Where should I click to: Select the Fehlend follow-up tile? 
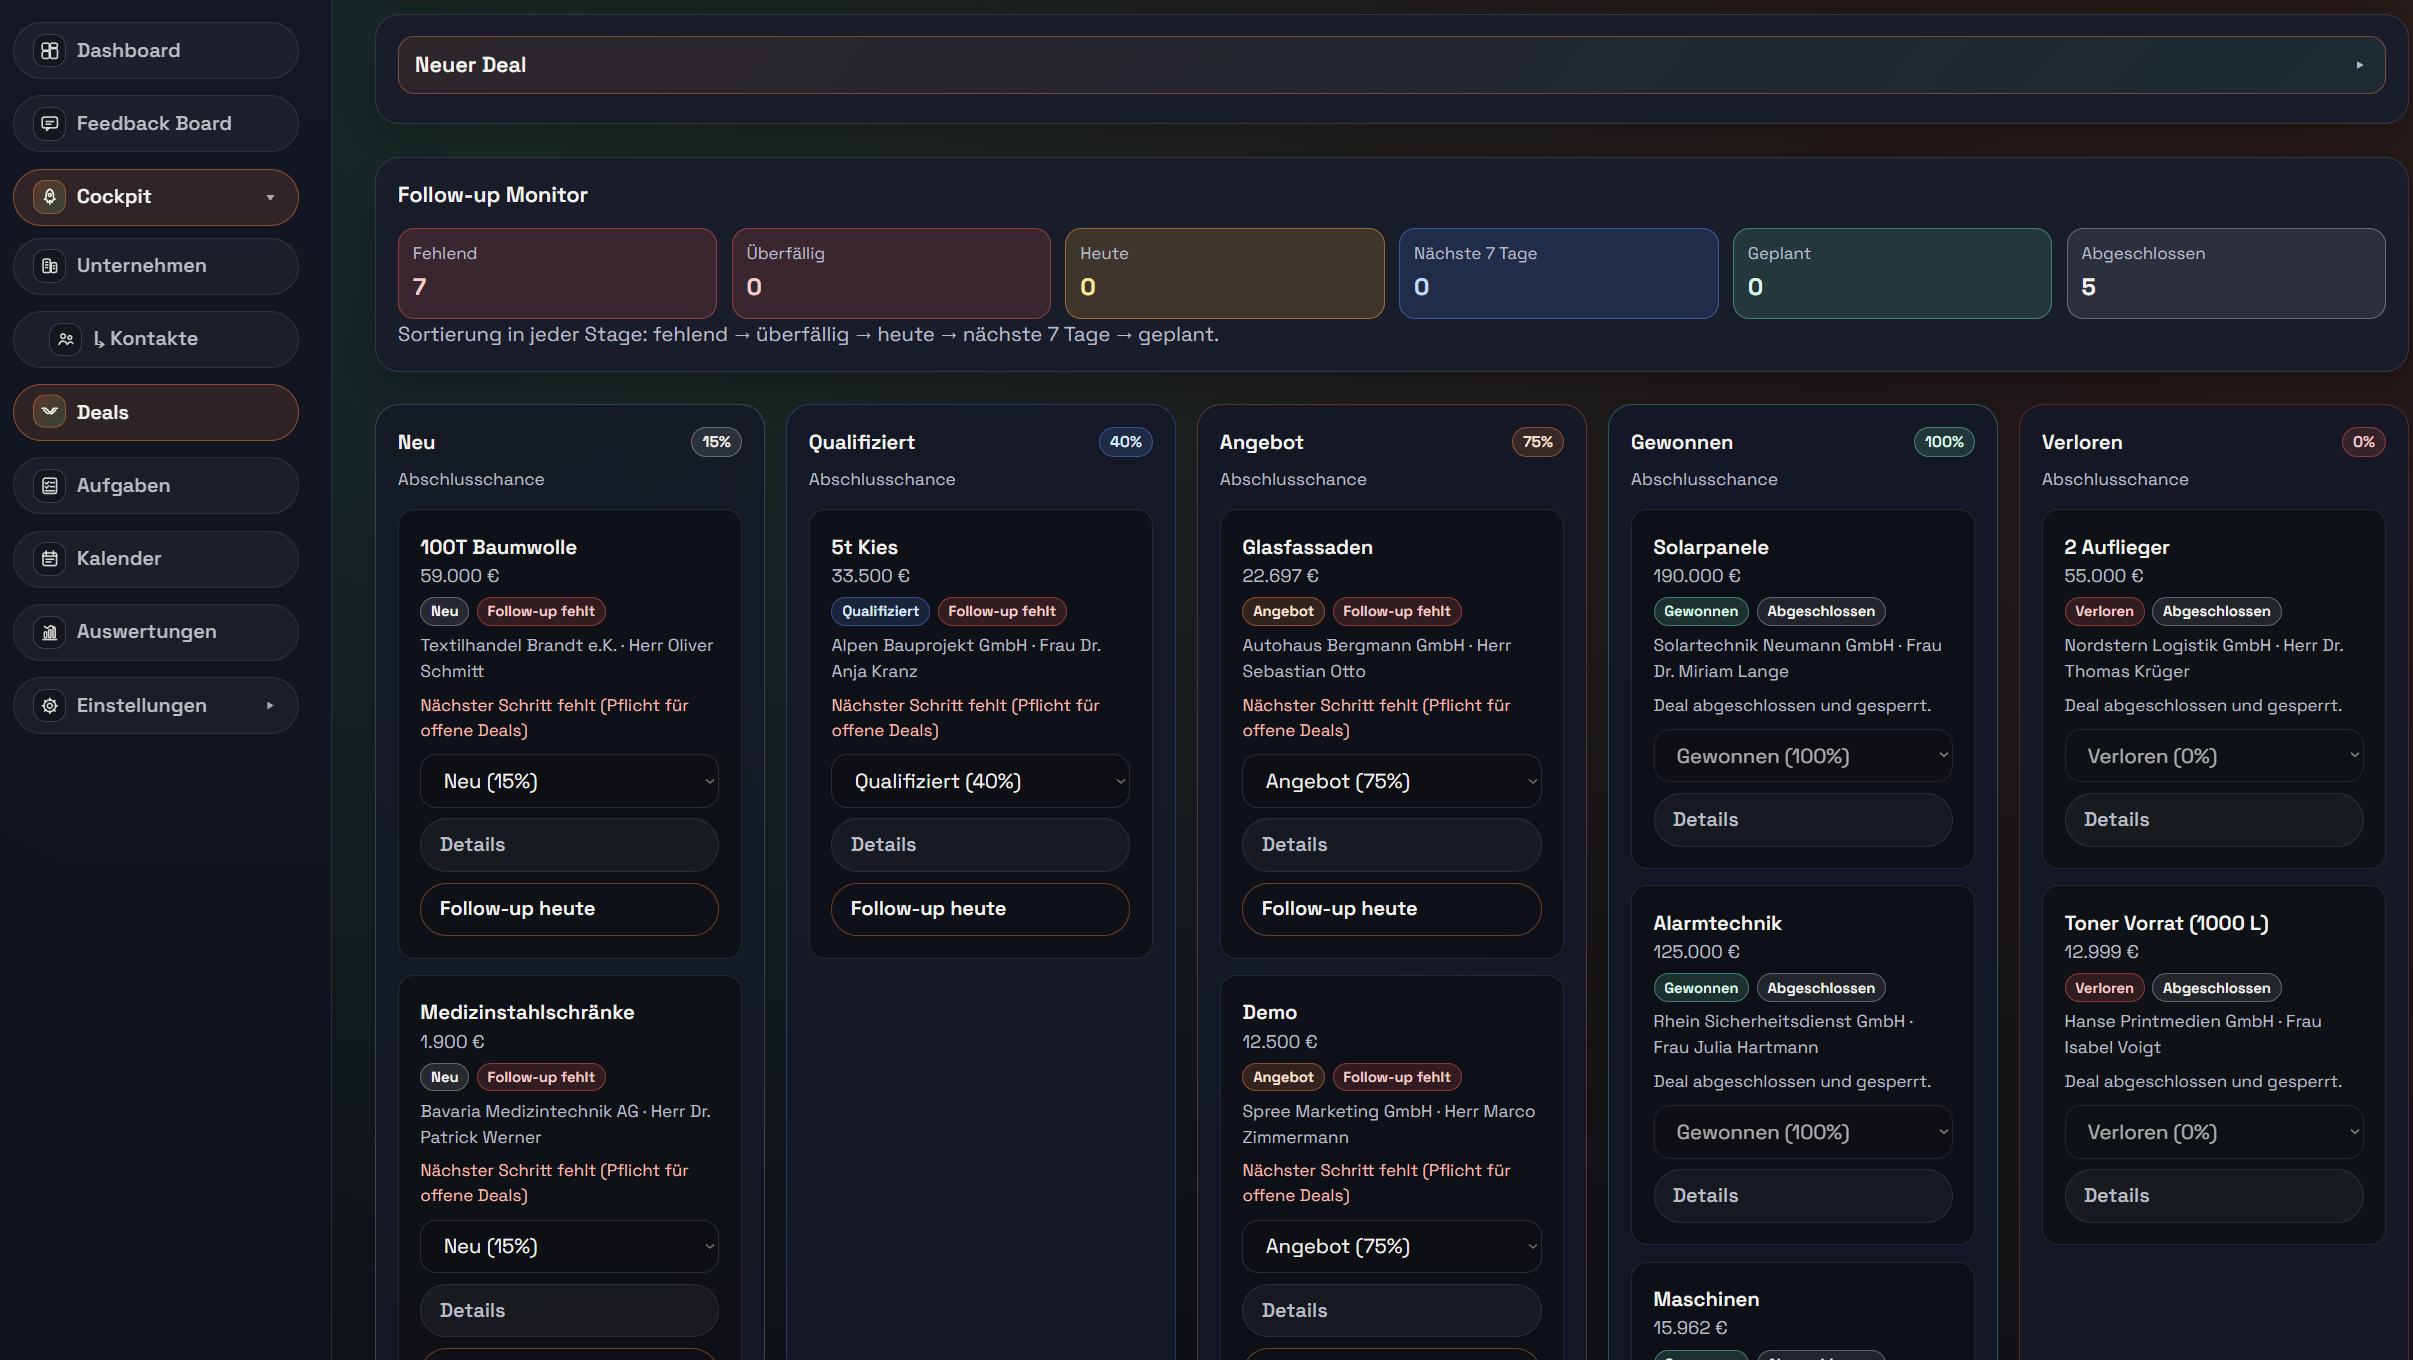(557, 273)
